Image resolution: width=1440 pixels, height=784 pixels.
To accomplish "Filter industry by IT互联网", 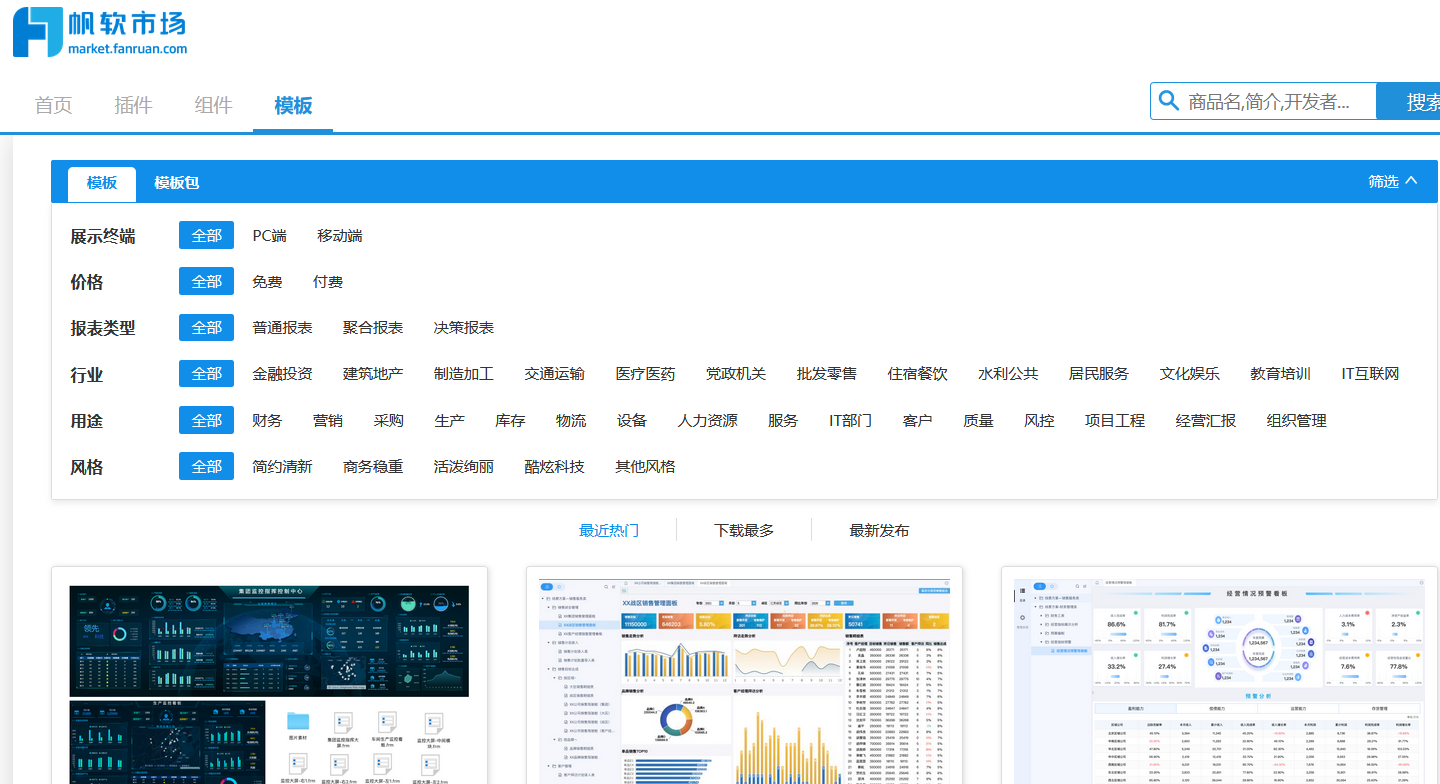I will click(x=1371, y=374).
